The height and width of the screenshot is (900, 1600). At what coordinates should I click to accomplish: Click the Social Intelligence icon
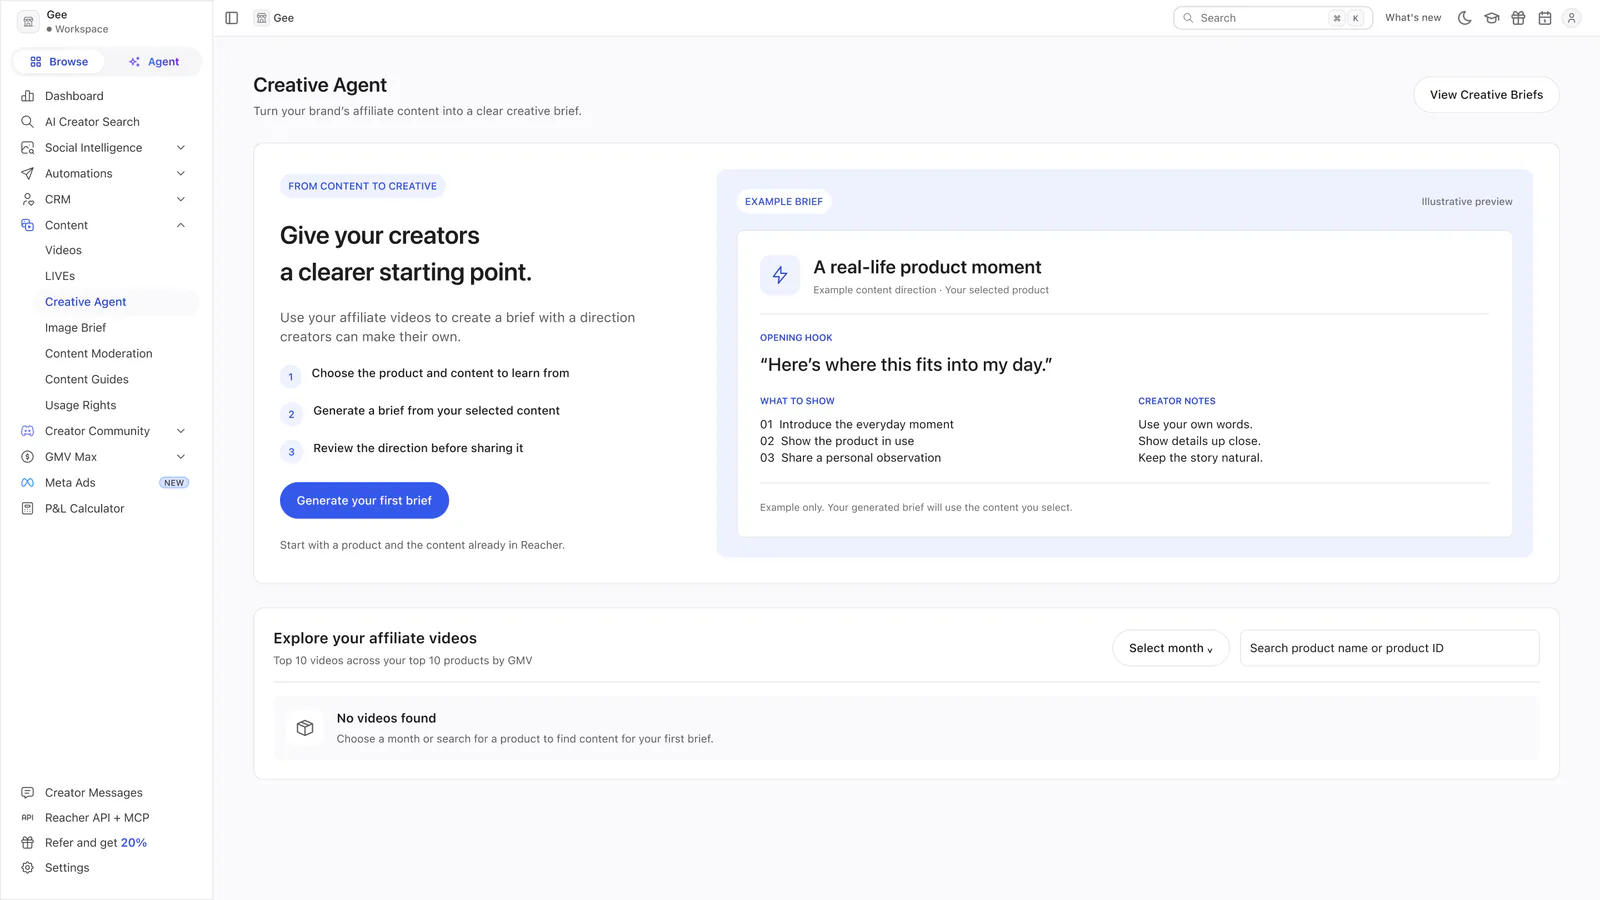(28, 148)
